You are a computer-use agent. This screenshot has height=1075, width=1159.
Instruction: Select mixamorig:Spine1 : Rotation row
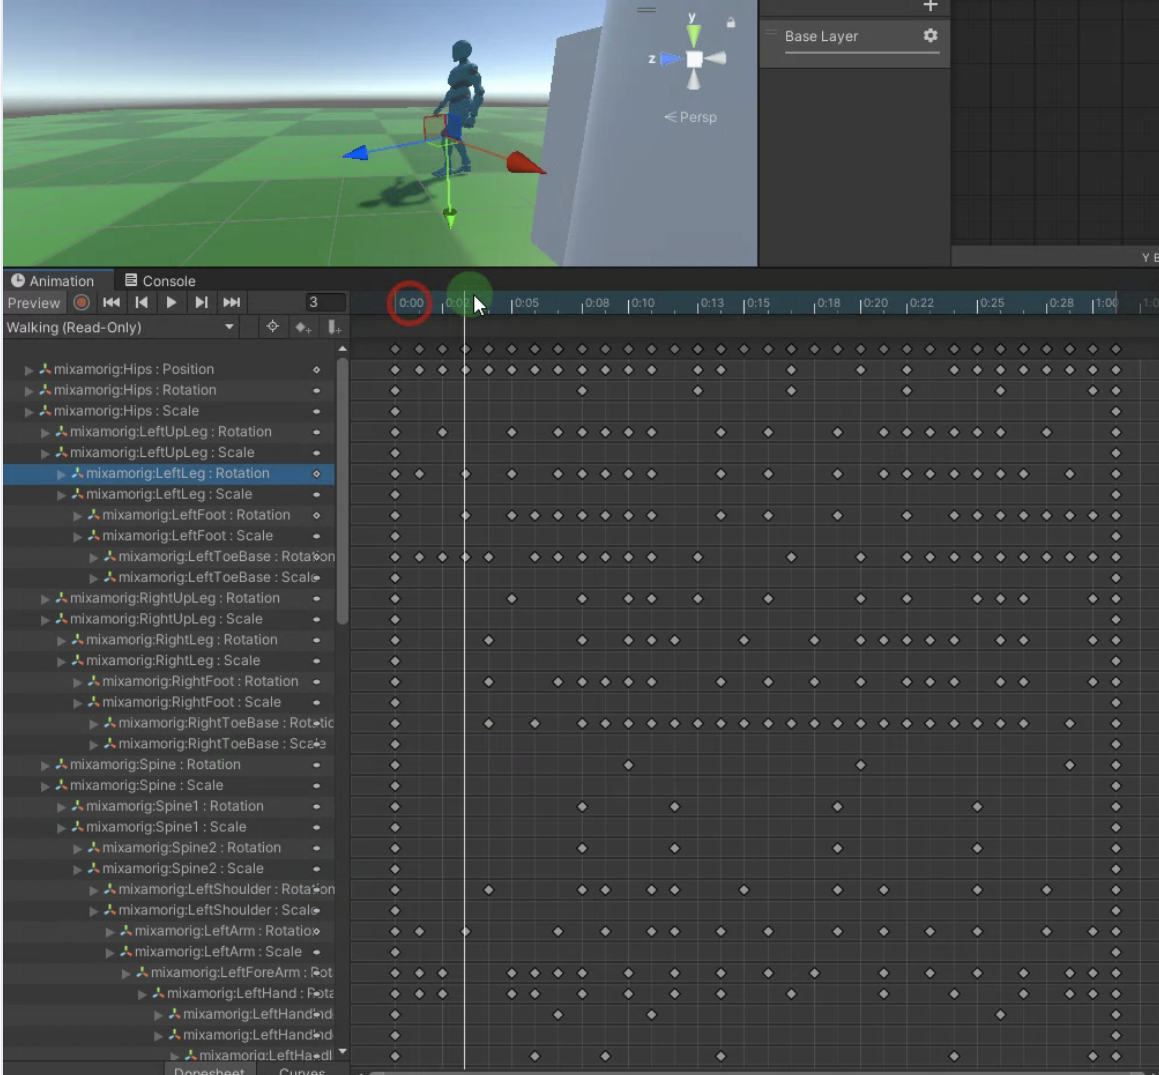point(169,806)
